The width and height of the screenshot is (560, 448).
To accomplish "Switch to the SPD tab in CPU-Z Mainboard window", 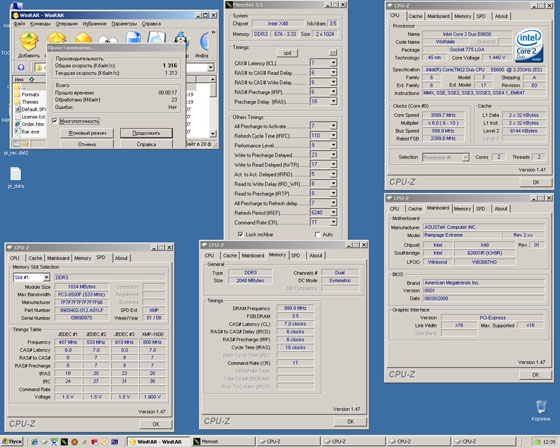I will [480, 209].
